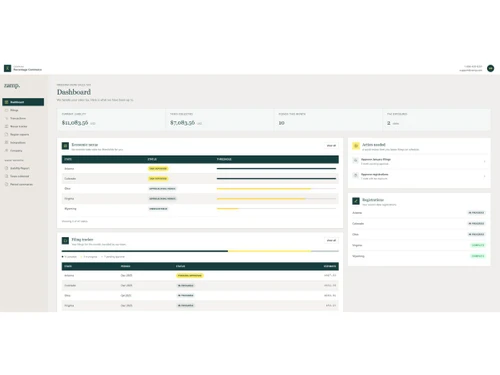500x375 pixels.
Task: Select the Colorado row in Economic nexus
Action: (200, 179)
